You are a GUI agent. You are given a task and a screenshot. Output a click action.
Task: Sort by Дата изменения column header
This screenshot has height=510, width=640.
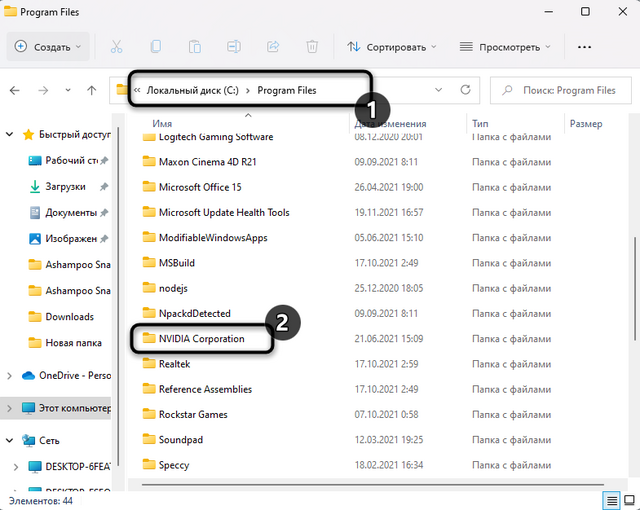[390, 124]
